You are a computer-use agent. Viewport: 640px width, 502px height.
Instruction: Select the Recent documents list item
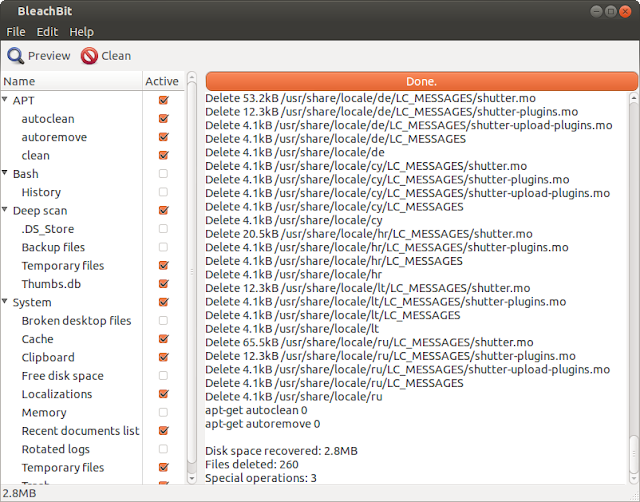(x=80, y=431)
